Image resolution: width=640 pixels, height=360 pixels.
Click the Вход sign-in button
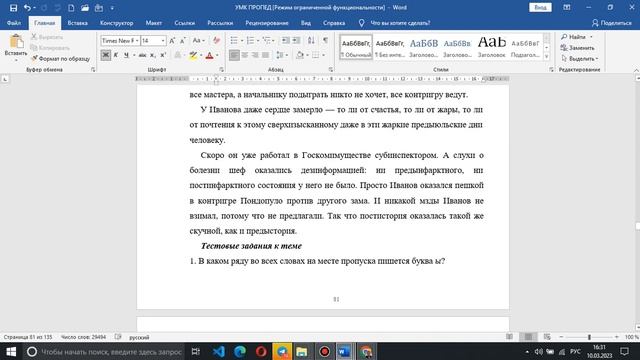pos(540,7)
